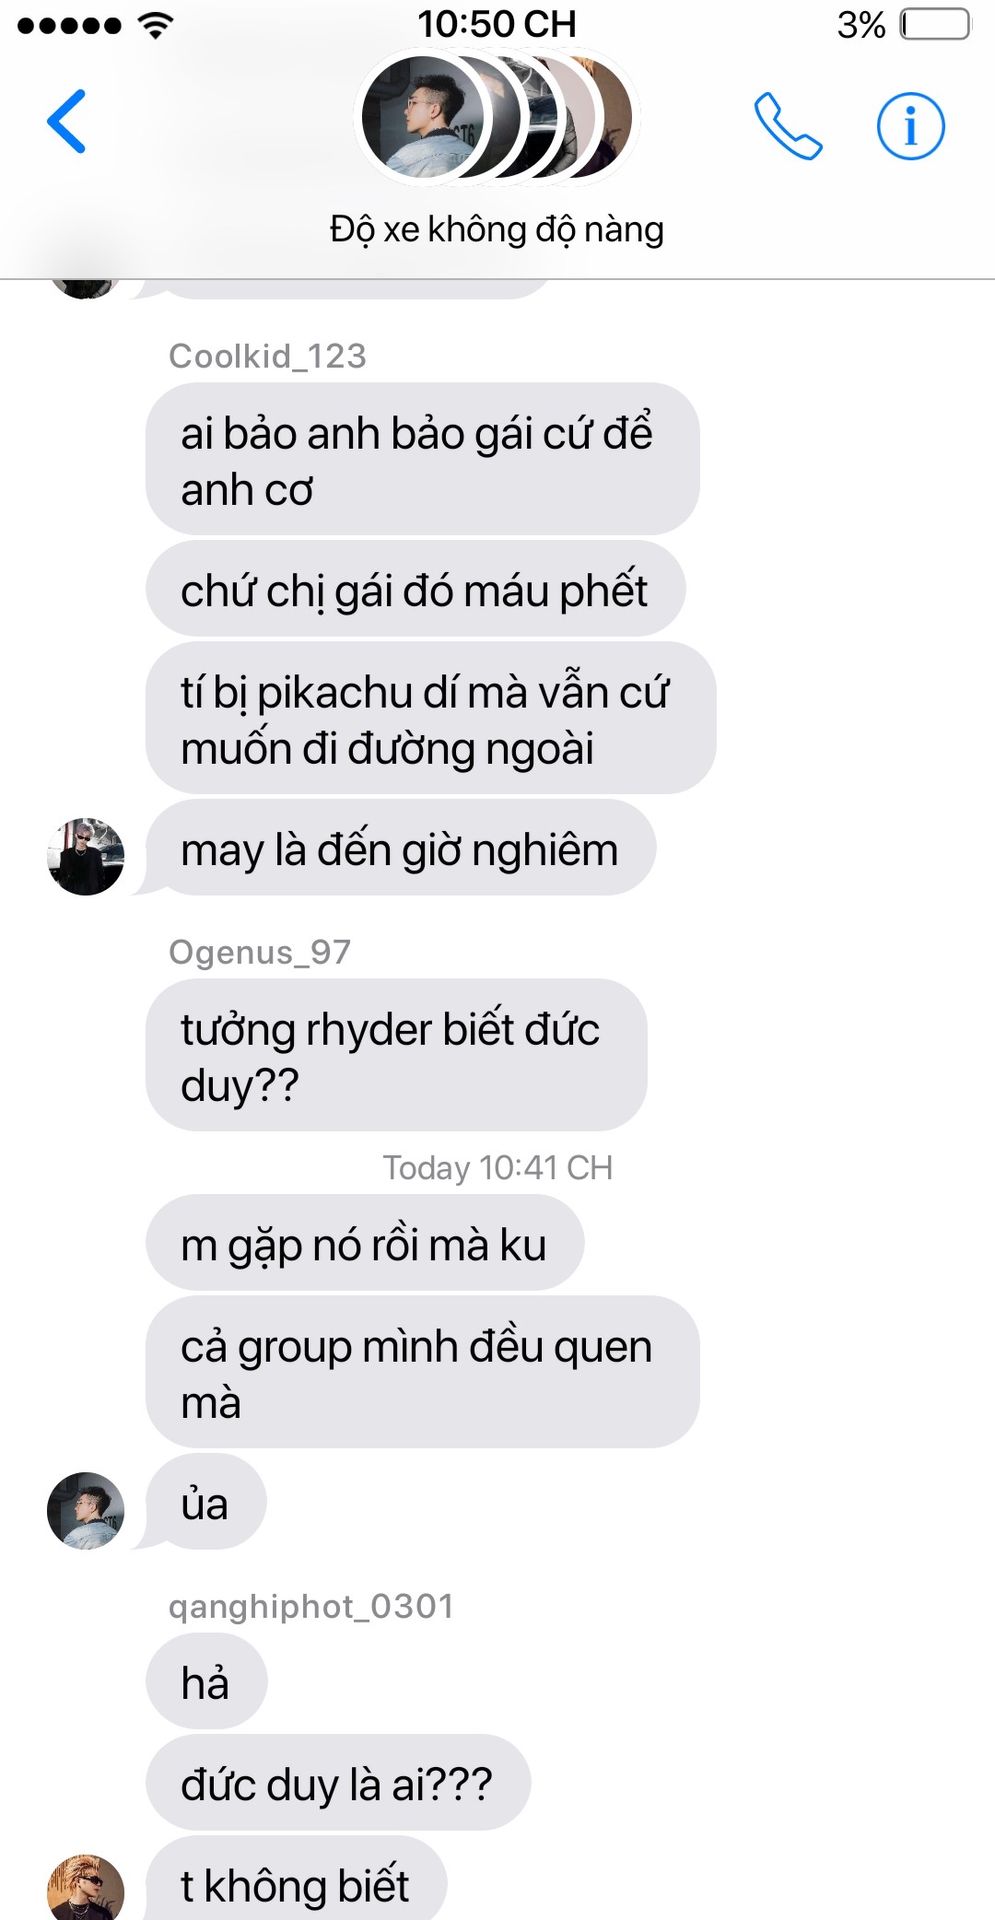Select message "chứ chị gái đó máu phết"
The height and width of the screenshot is (1920, 995).
point(415,590)
